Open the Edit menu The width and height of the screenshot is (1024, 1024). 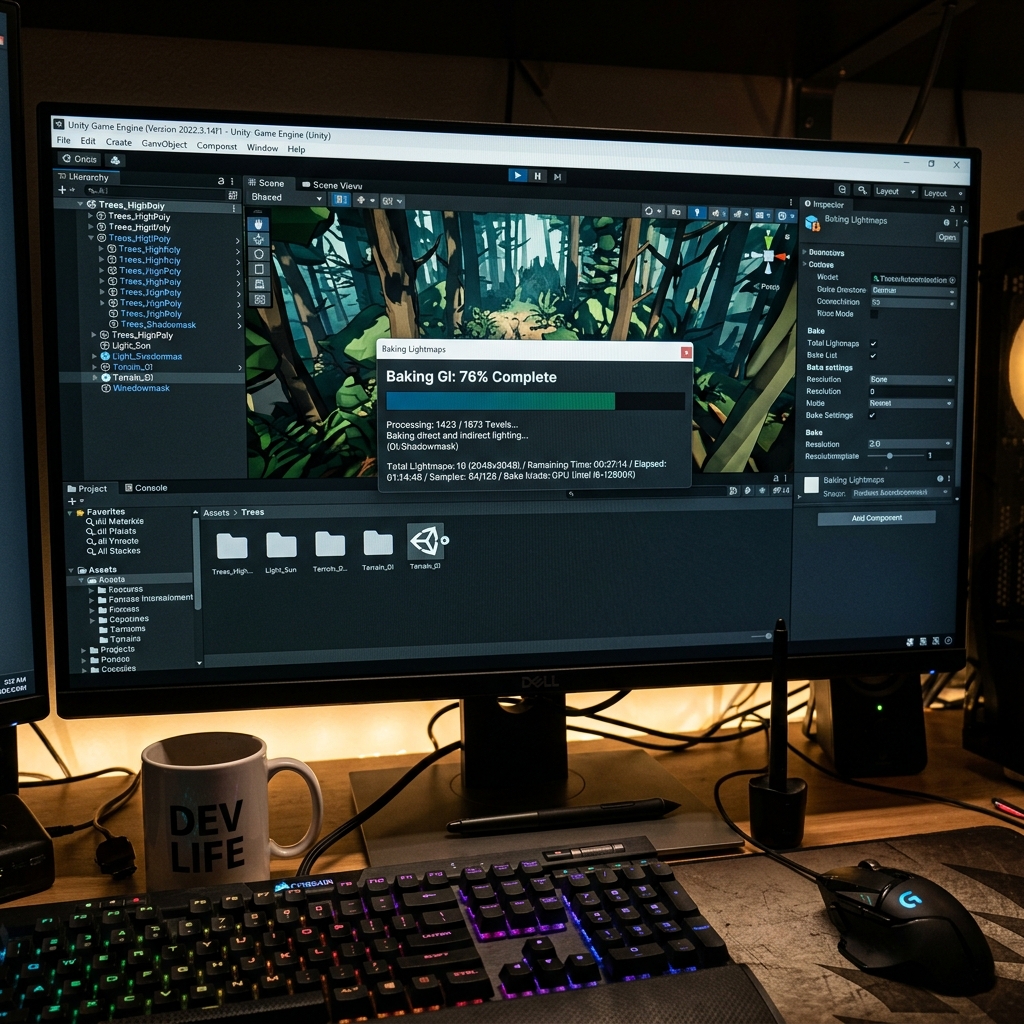[x=88, y=141]
